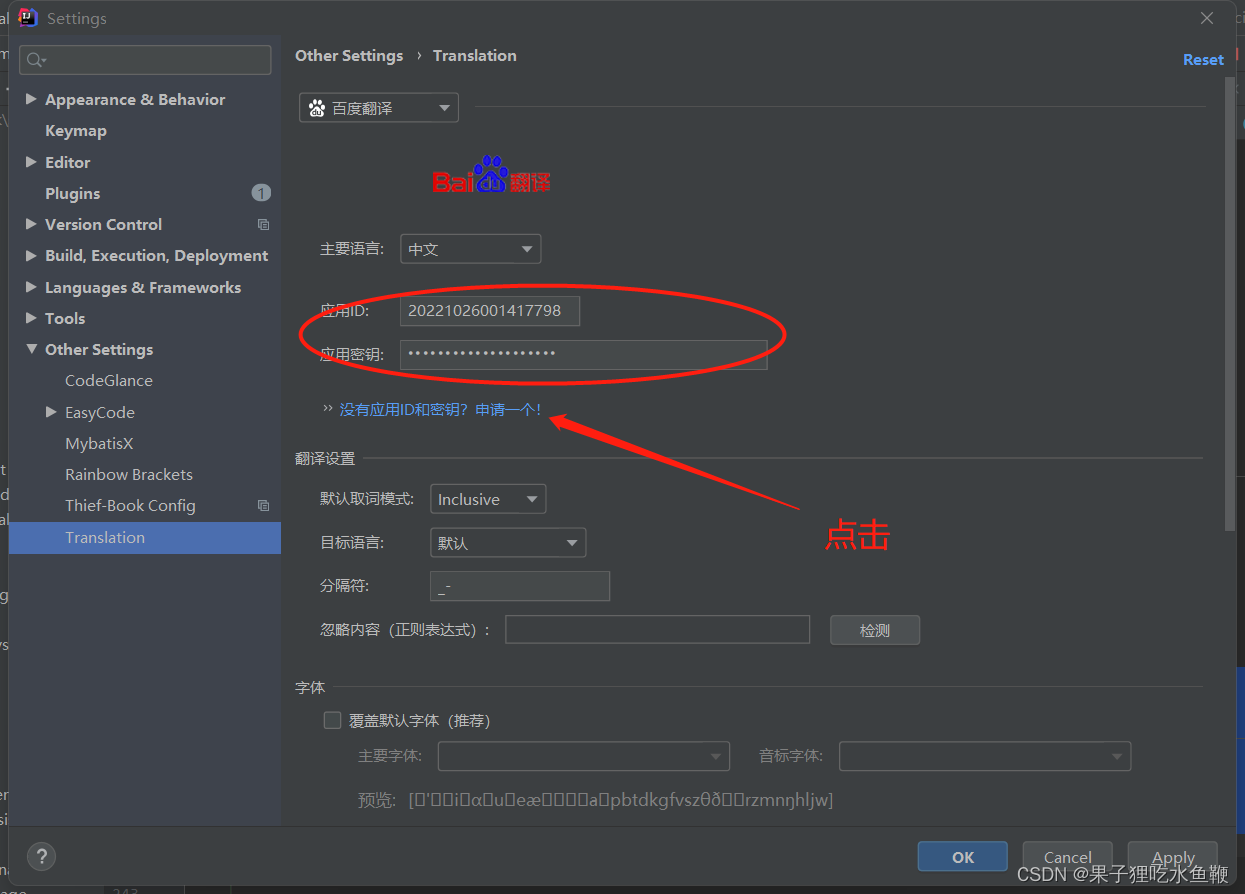Close the Settings dialog with X
The width and height of the screenshot is (1245, 894).
click(x=1207, y=18)
